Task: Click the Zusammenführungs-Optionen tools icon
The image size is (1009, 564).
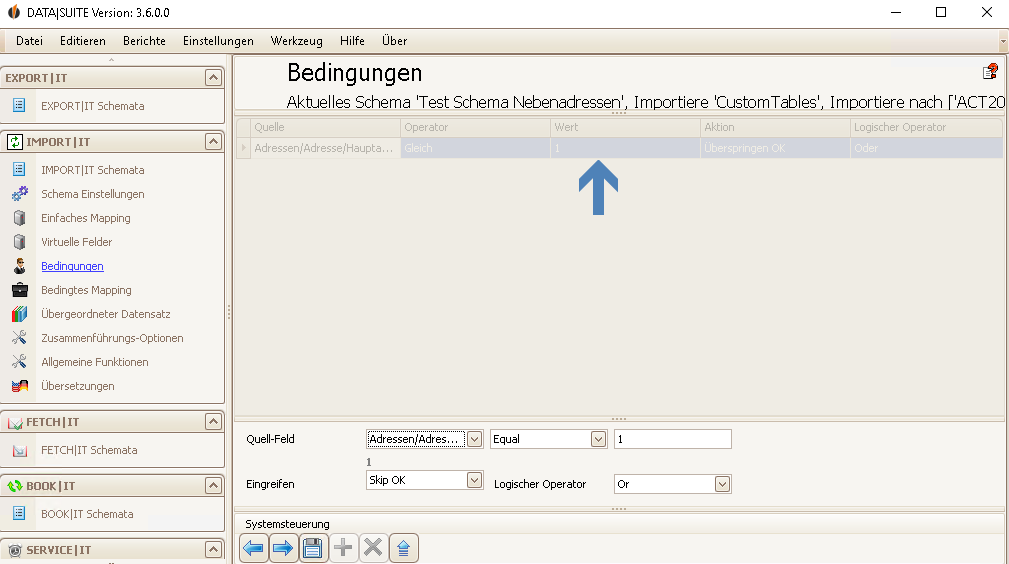Action: [19, 337]
